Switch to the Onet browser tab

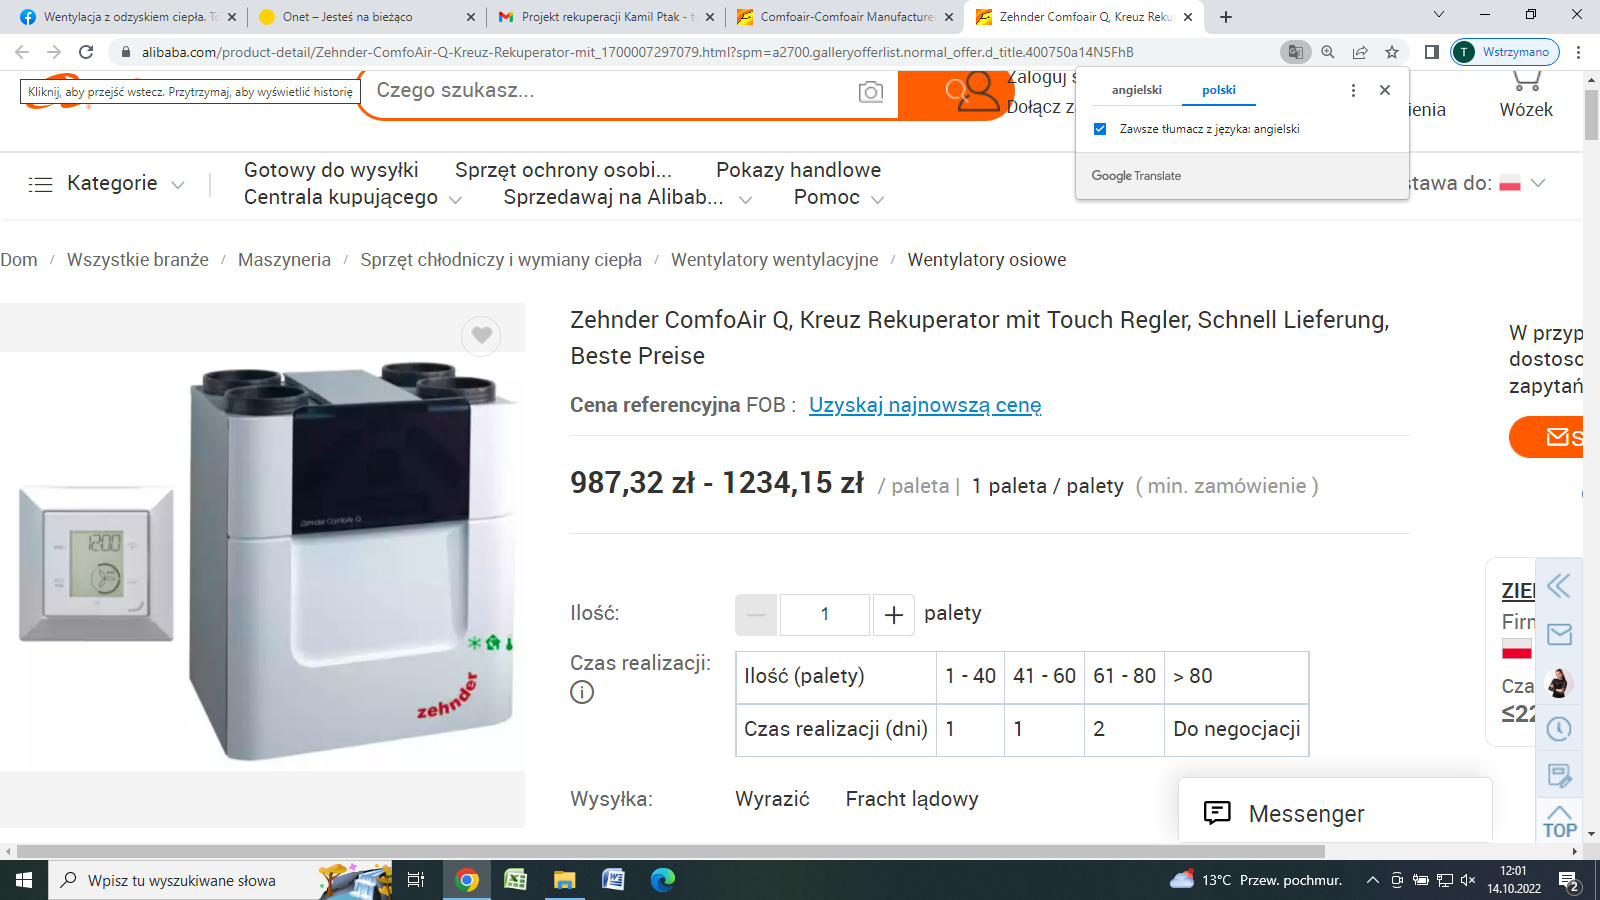coord(365,17)
